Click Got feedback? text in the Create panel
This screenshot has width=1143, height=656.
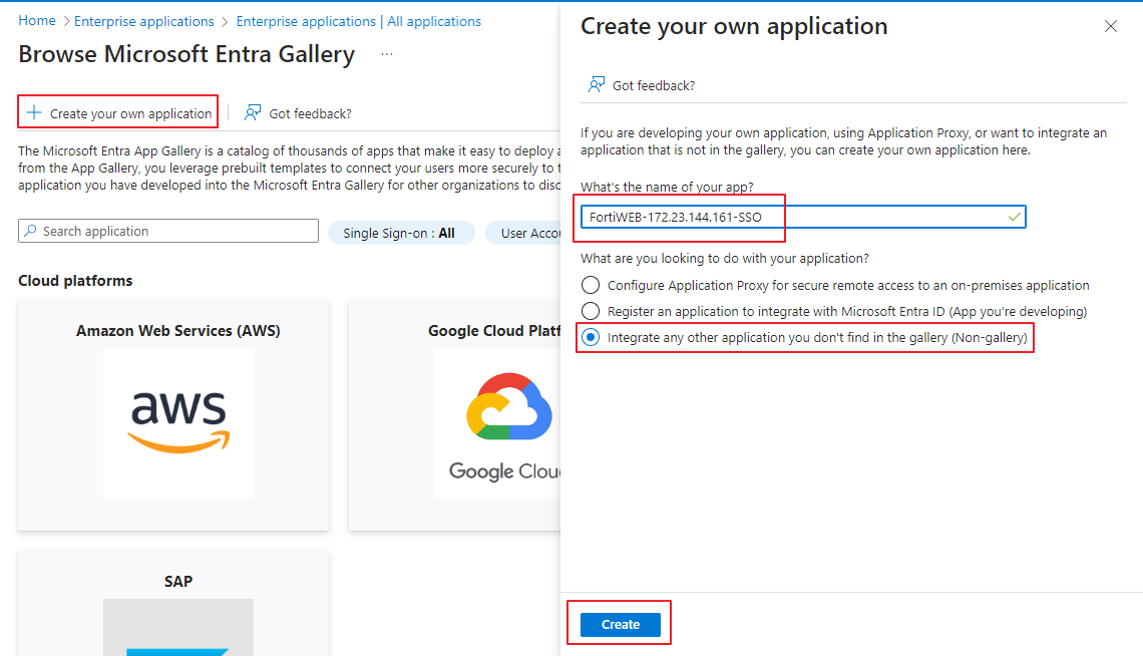click(654, 85)
